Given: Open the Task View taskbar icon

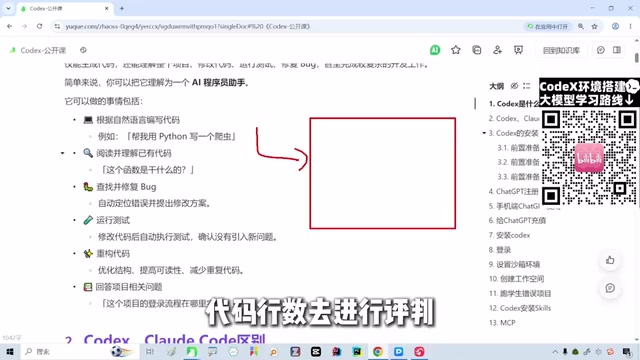Looking at the screenshot, I should (x=150, y=351).
